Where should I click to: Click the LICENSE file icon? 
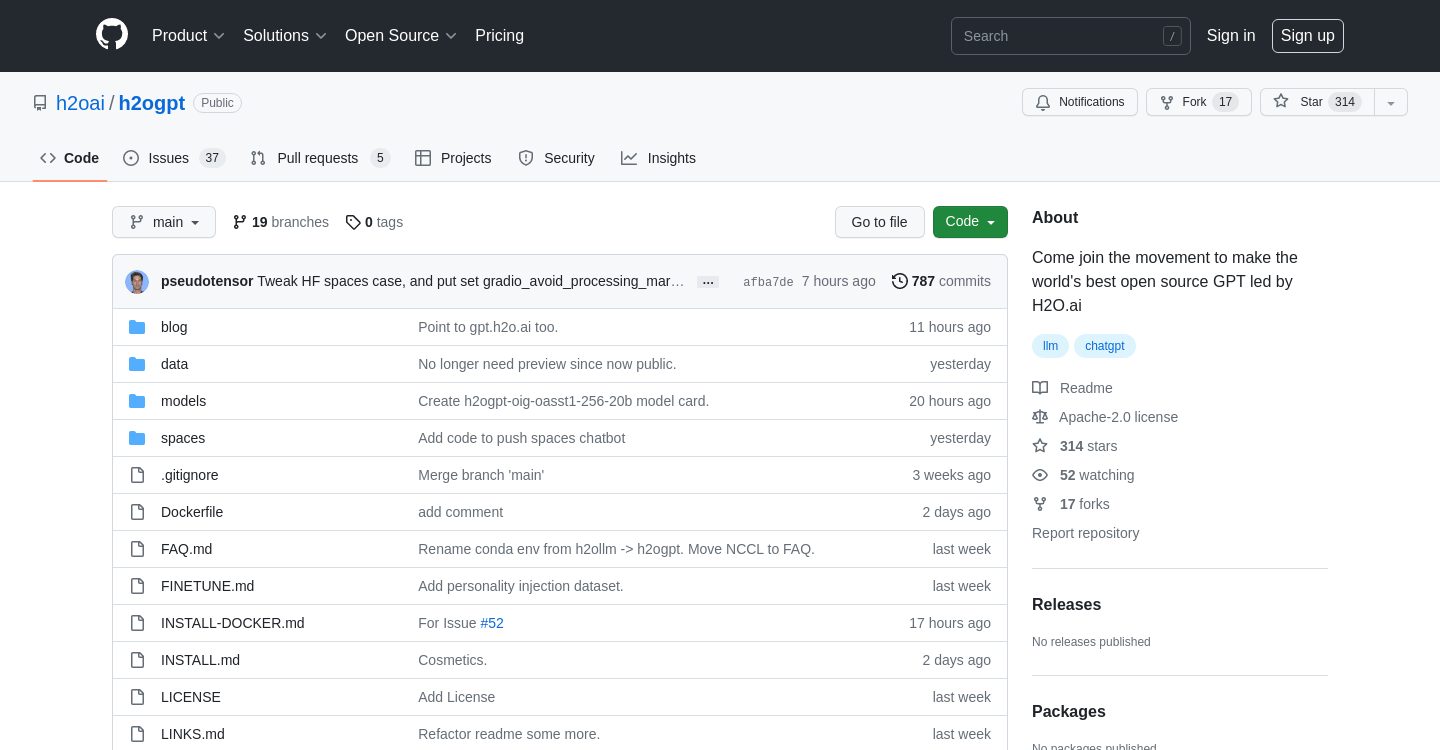click(x=137, y=697)
